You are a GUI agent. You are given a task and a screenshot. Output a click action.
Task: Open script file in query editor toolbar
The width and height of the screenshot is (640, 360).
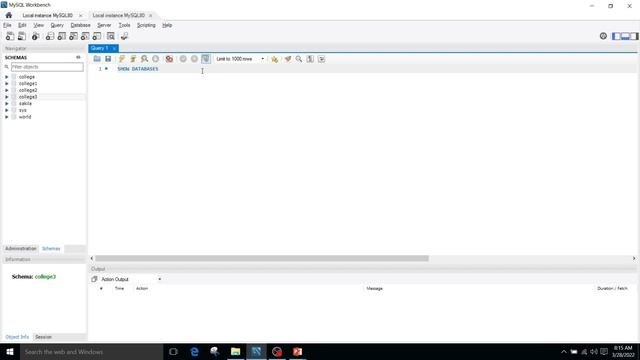coord(97,59)
